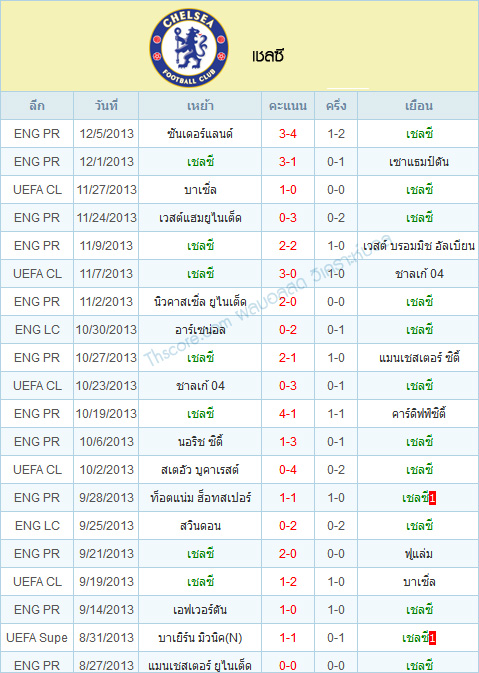Select home team นิวคาสเซิ่ล ยูไนเต็ด
The width and height of the screenshot is (479, 673).
coord(200,302)
